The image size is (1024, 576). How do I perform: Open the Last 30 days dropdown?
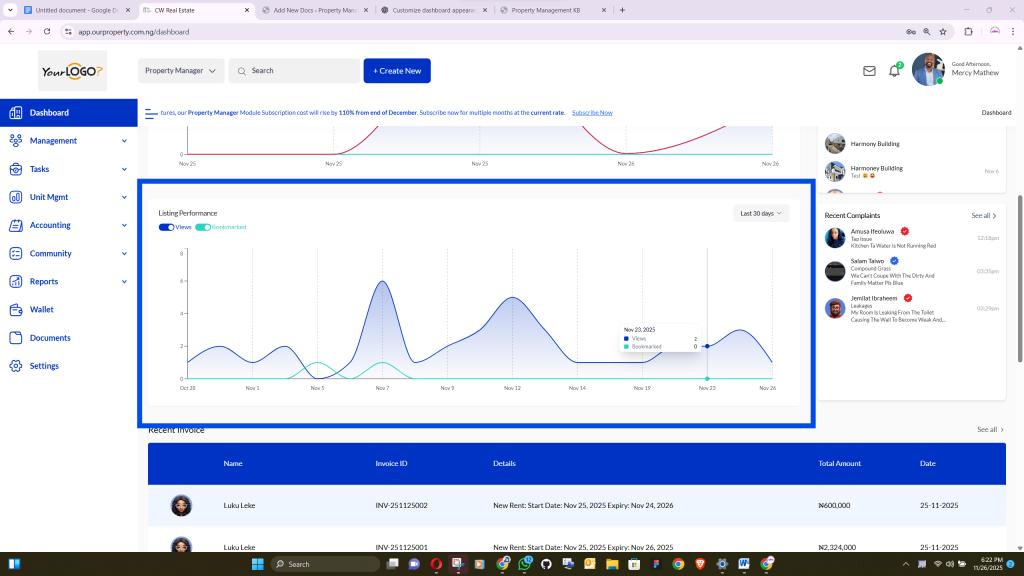click(760, 213)
